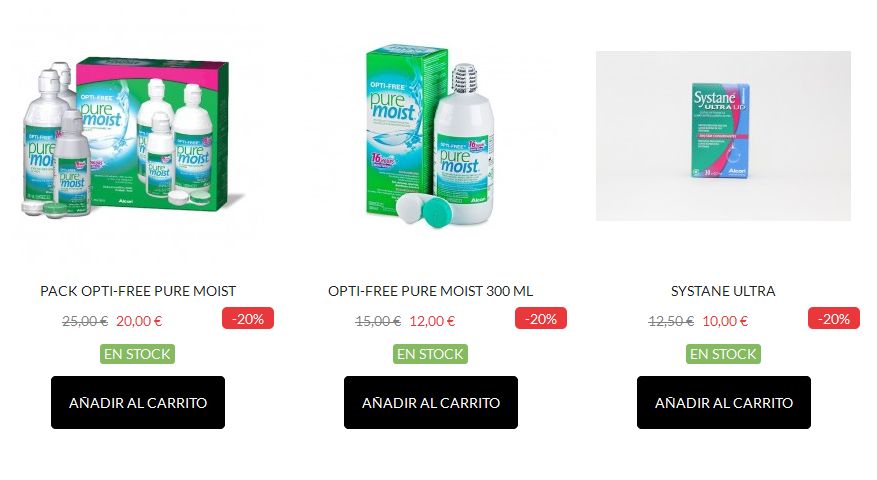Open the Systane Ultra product image
The height and width of the screenshot is (480, 877).
[723, 136]
